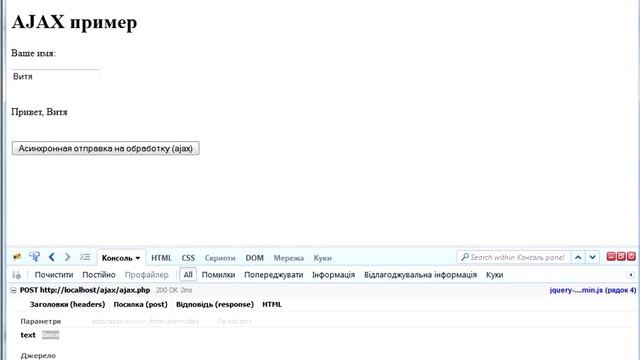Image resolution: width=640 pixels, height=360 pixels.
Task: Click the highlighted value of text parameter
Action: (51, 335)
